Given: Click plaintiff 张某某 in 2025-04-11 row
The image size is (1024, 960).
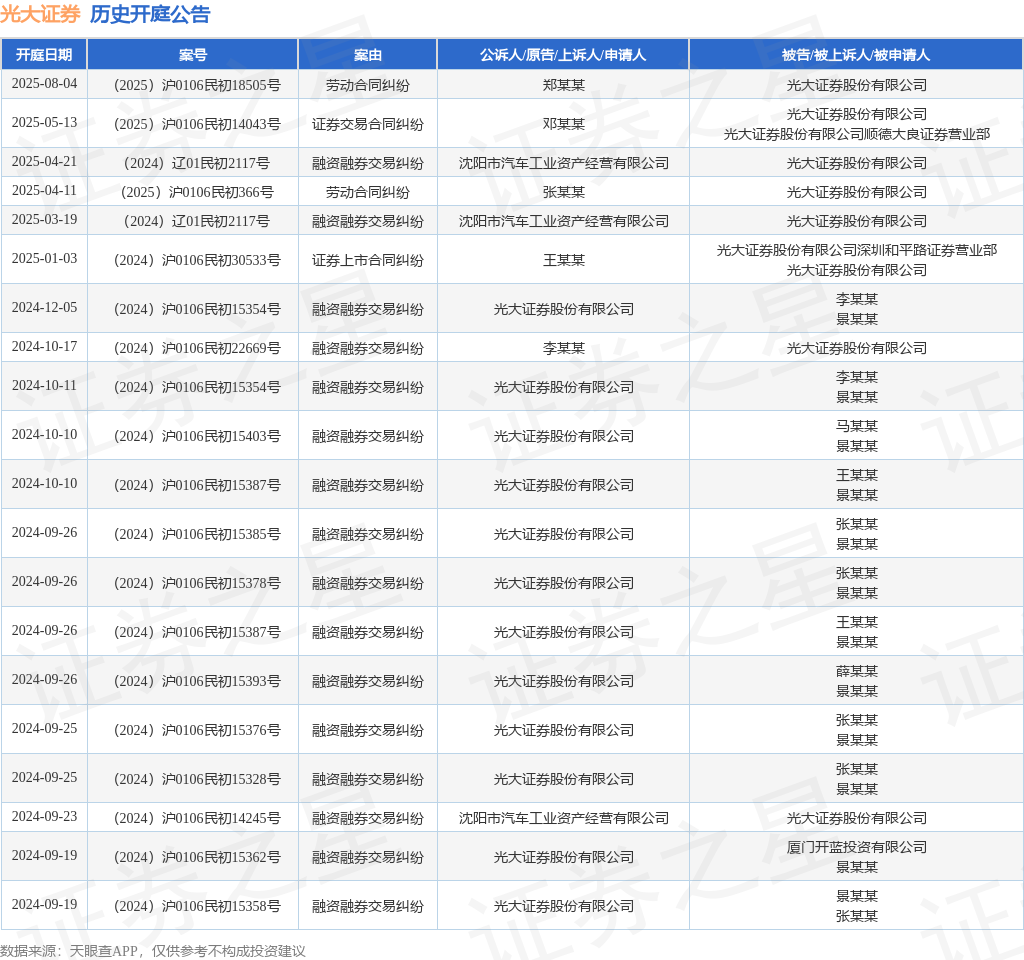Looking at the screenshot, I should click(x=564, y=192).
